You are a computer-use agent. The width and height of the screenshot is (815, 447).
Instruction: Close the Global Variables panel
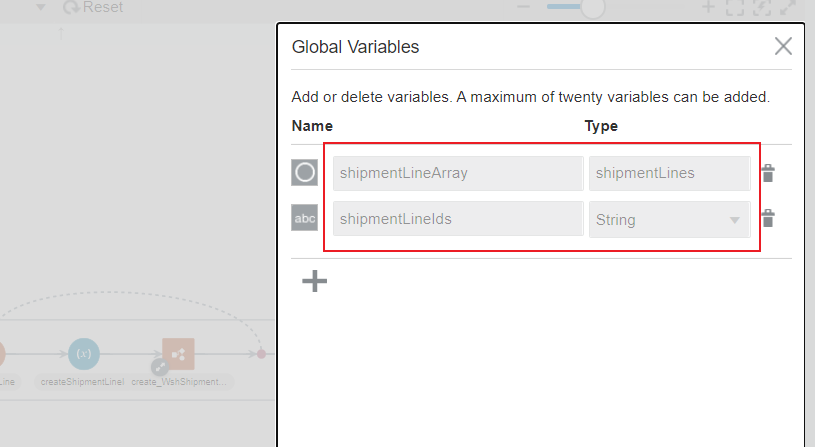pyautogui.click(x=783, y=46)
